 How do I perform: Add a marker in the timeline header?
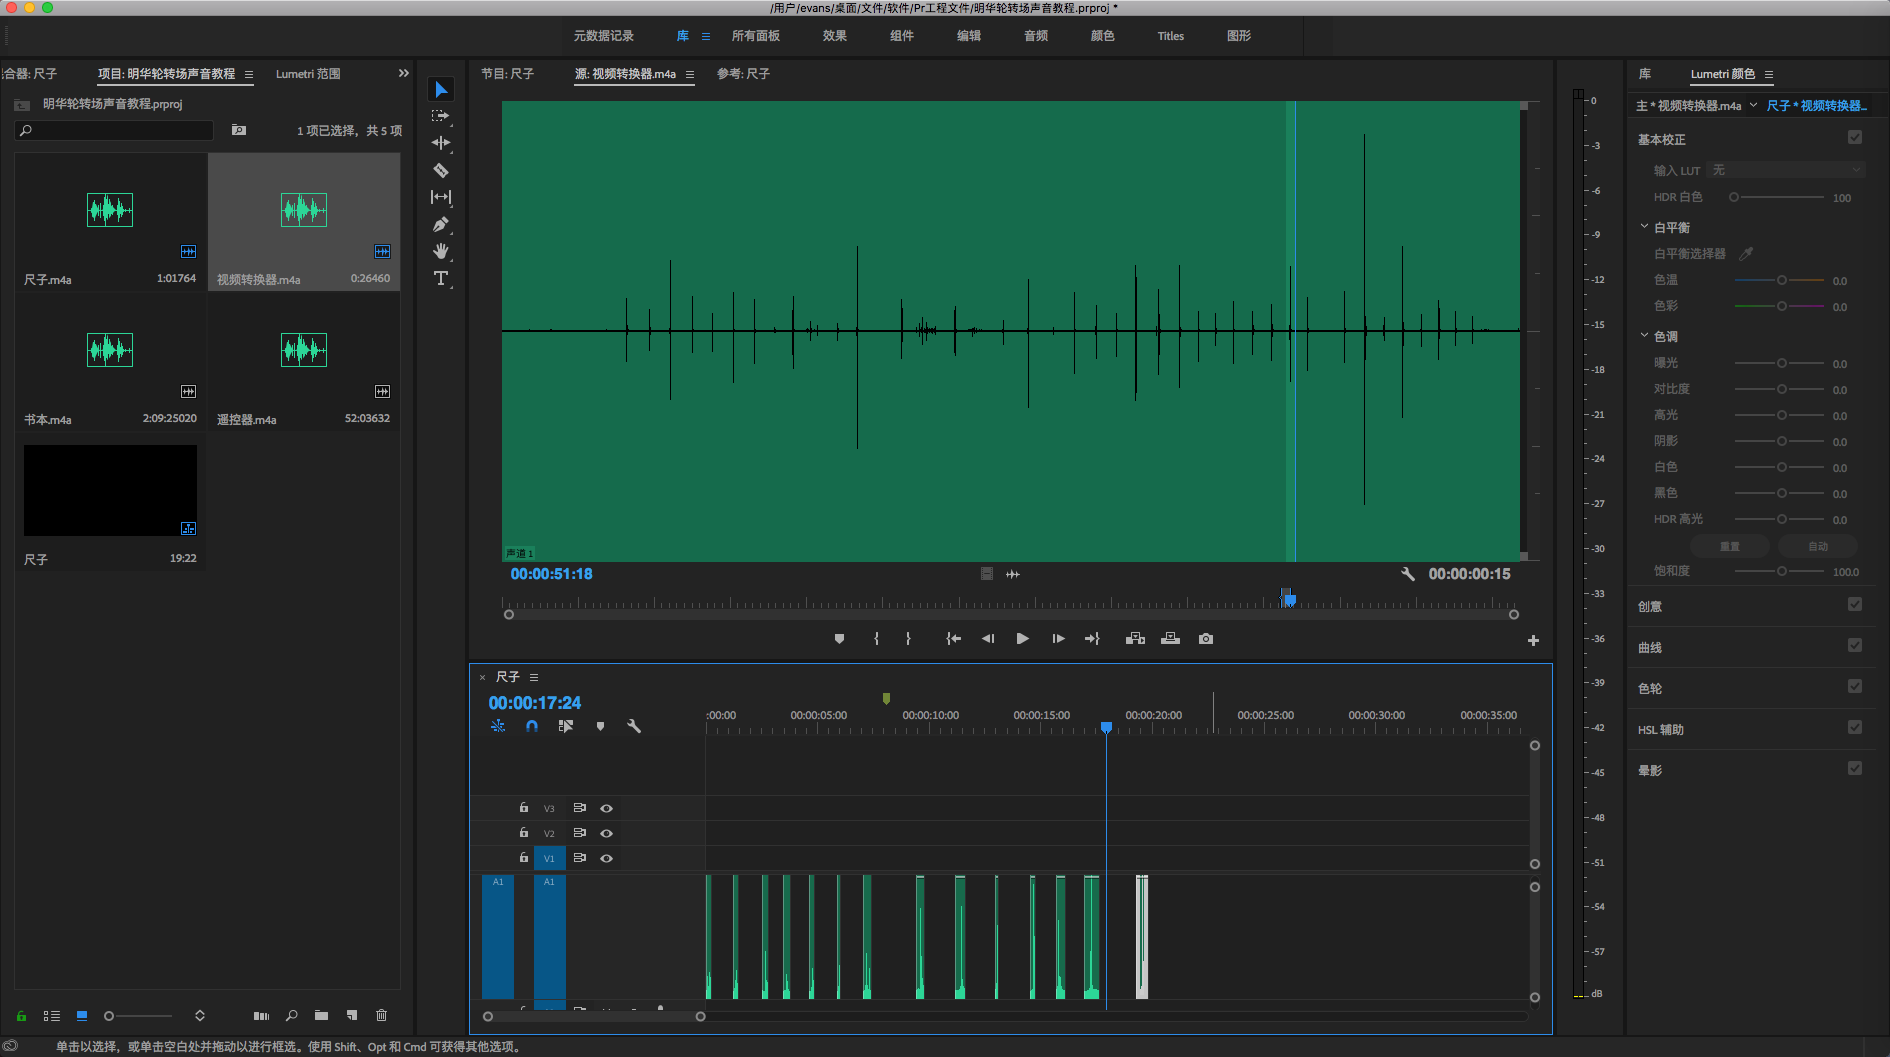600,727
